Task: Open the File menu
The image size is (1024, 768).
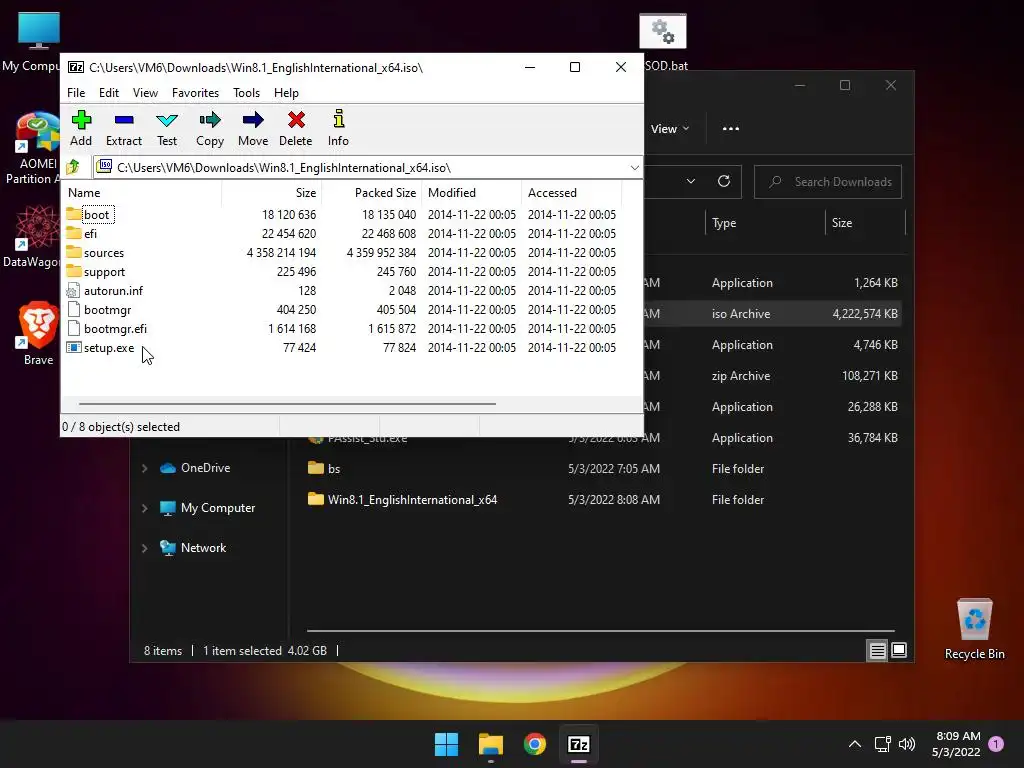Action: (x=76, y=93)
